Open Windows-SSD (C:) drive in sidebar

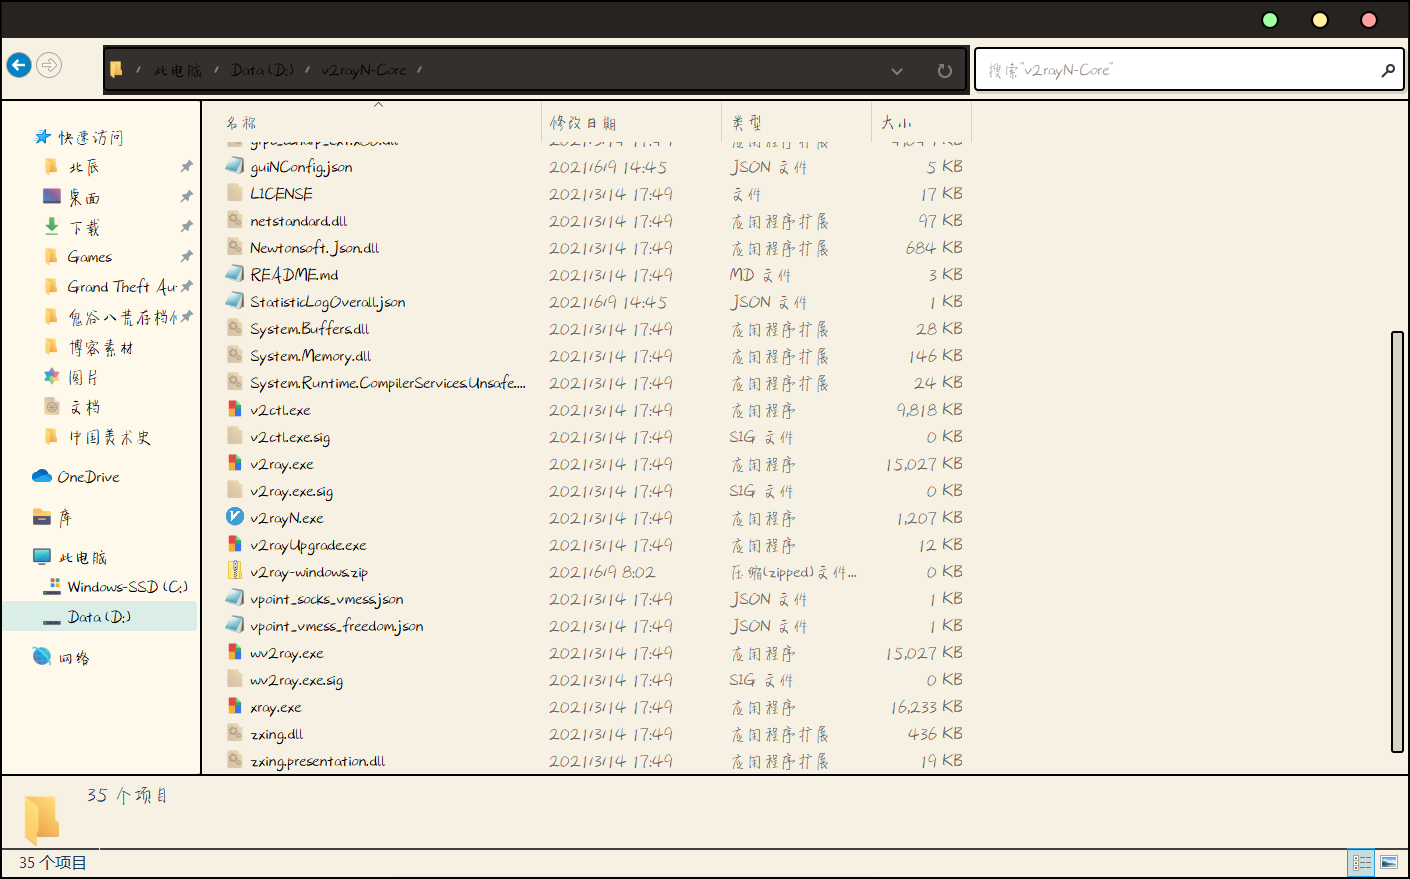[x=127, y=587]
